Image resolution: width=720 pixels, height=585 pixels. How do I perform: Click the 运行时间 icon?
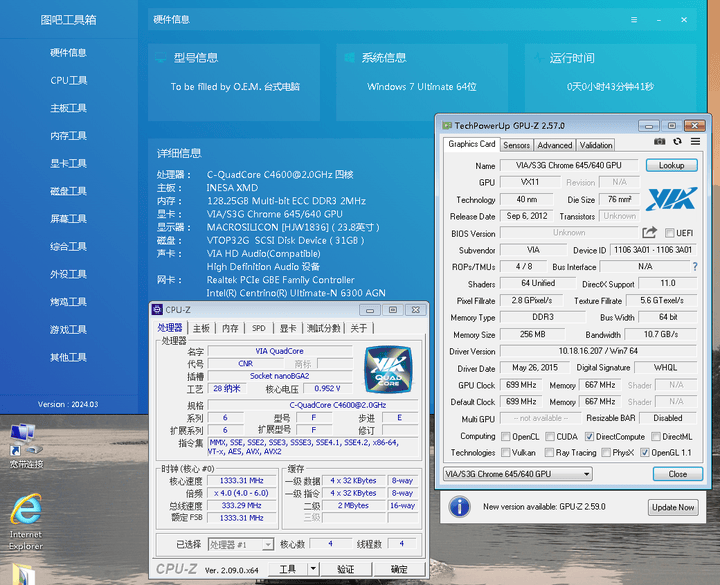[x=538, y=58]
